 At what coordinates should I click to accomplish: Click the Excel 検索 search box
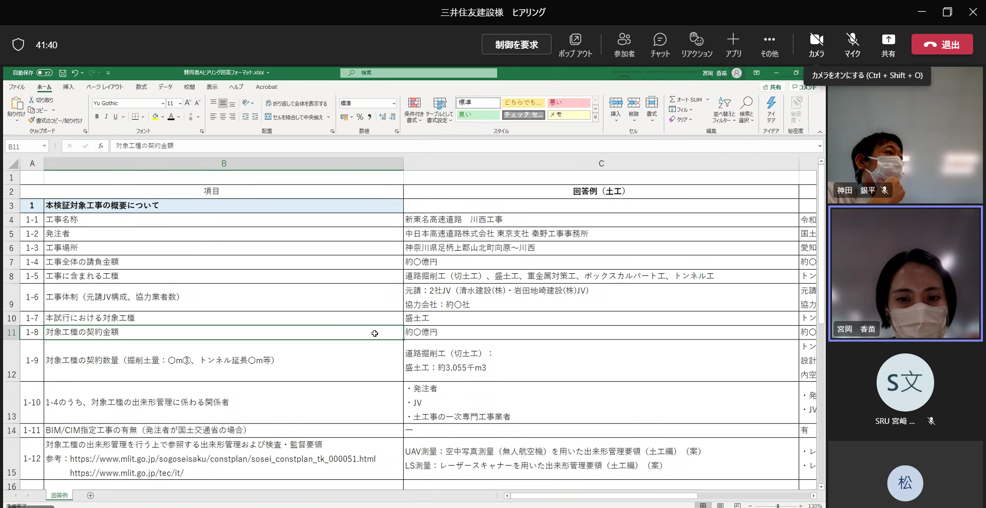tap(419, 73)
